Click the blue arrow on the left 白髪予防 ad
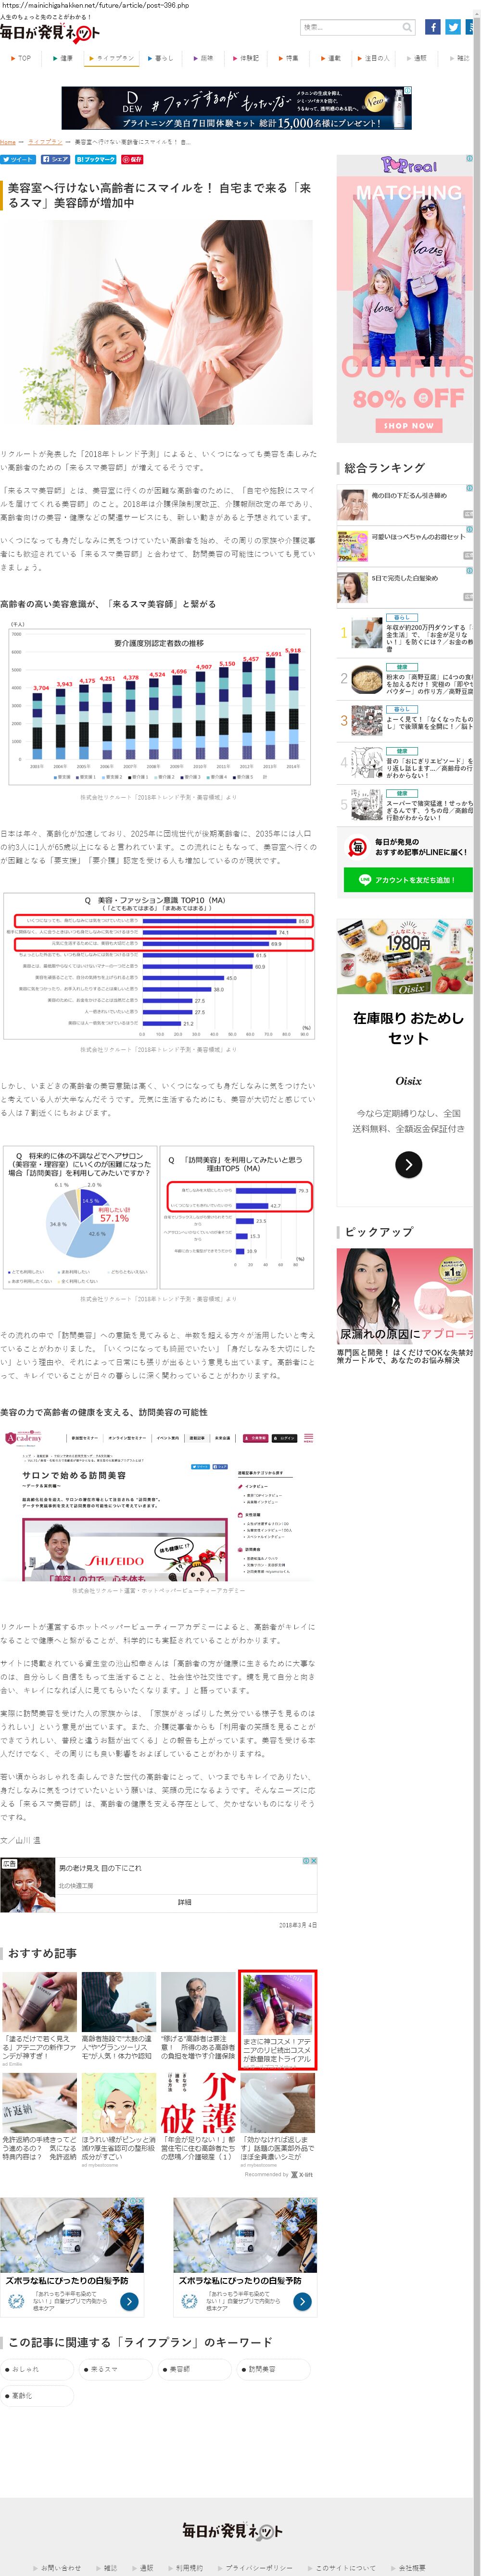 [129, 2301]
